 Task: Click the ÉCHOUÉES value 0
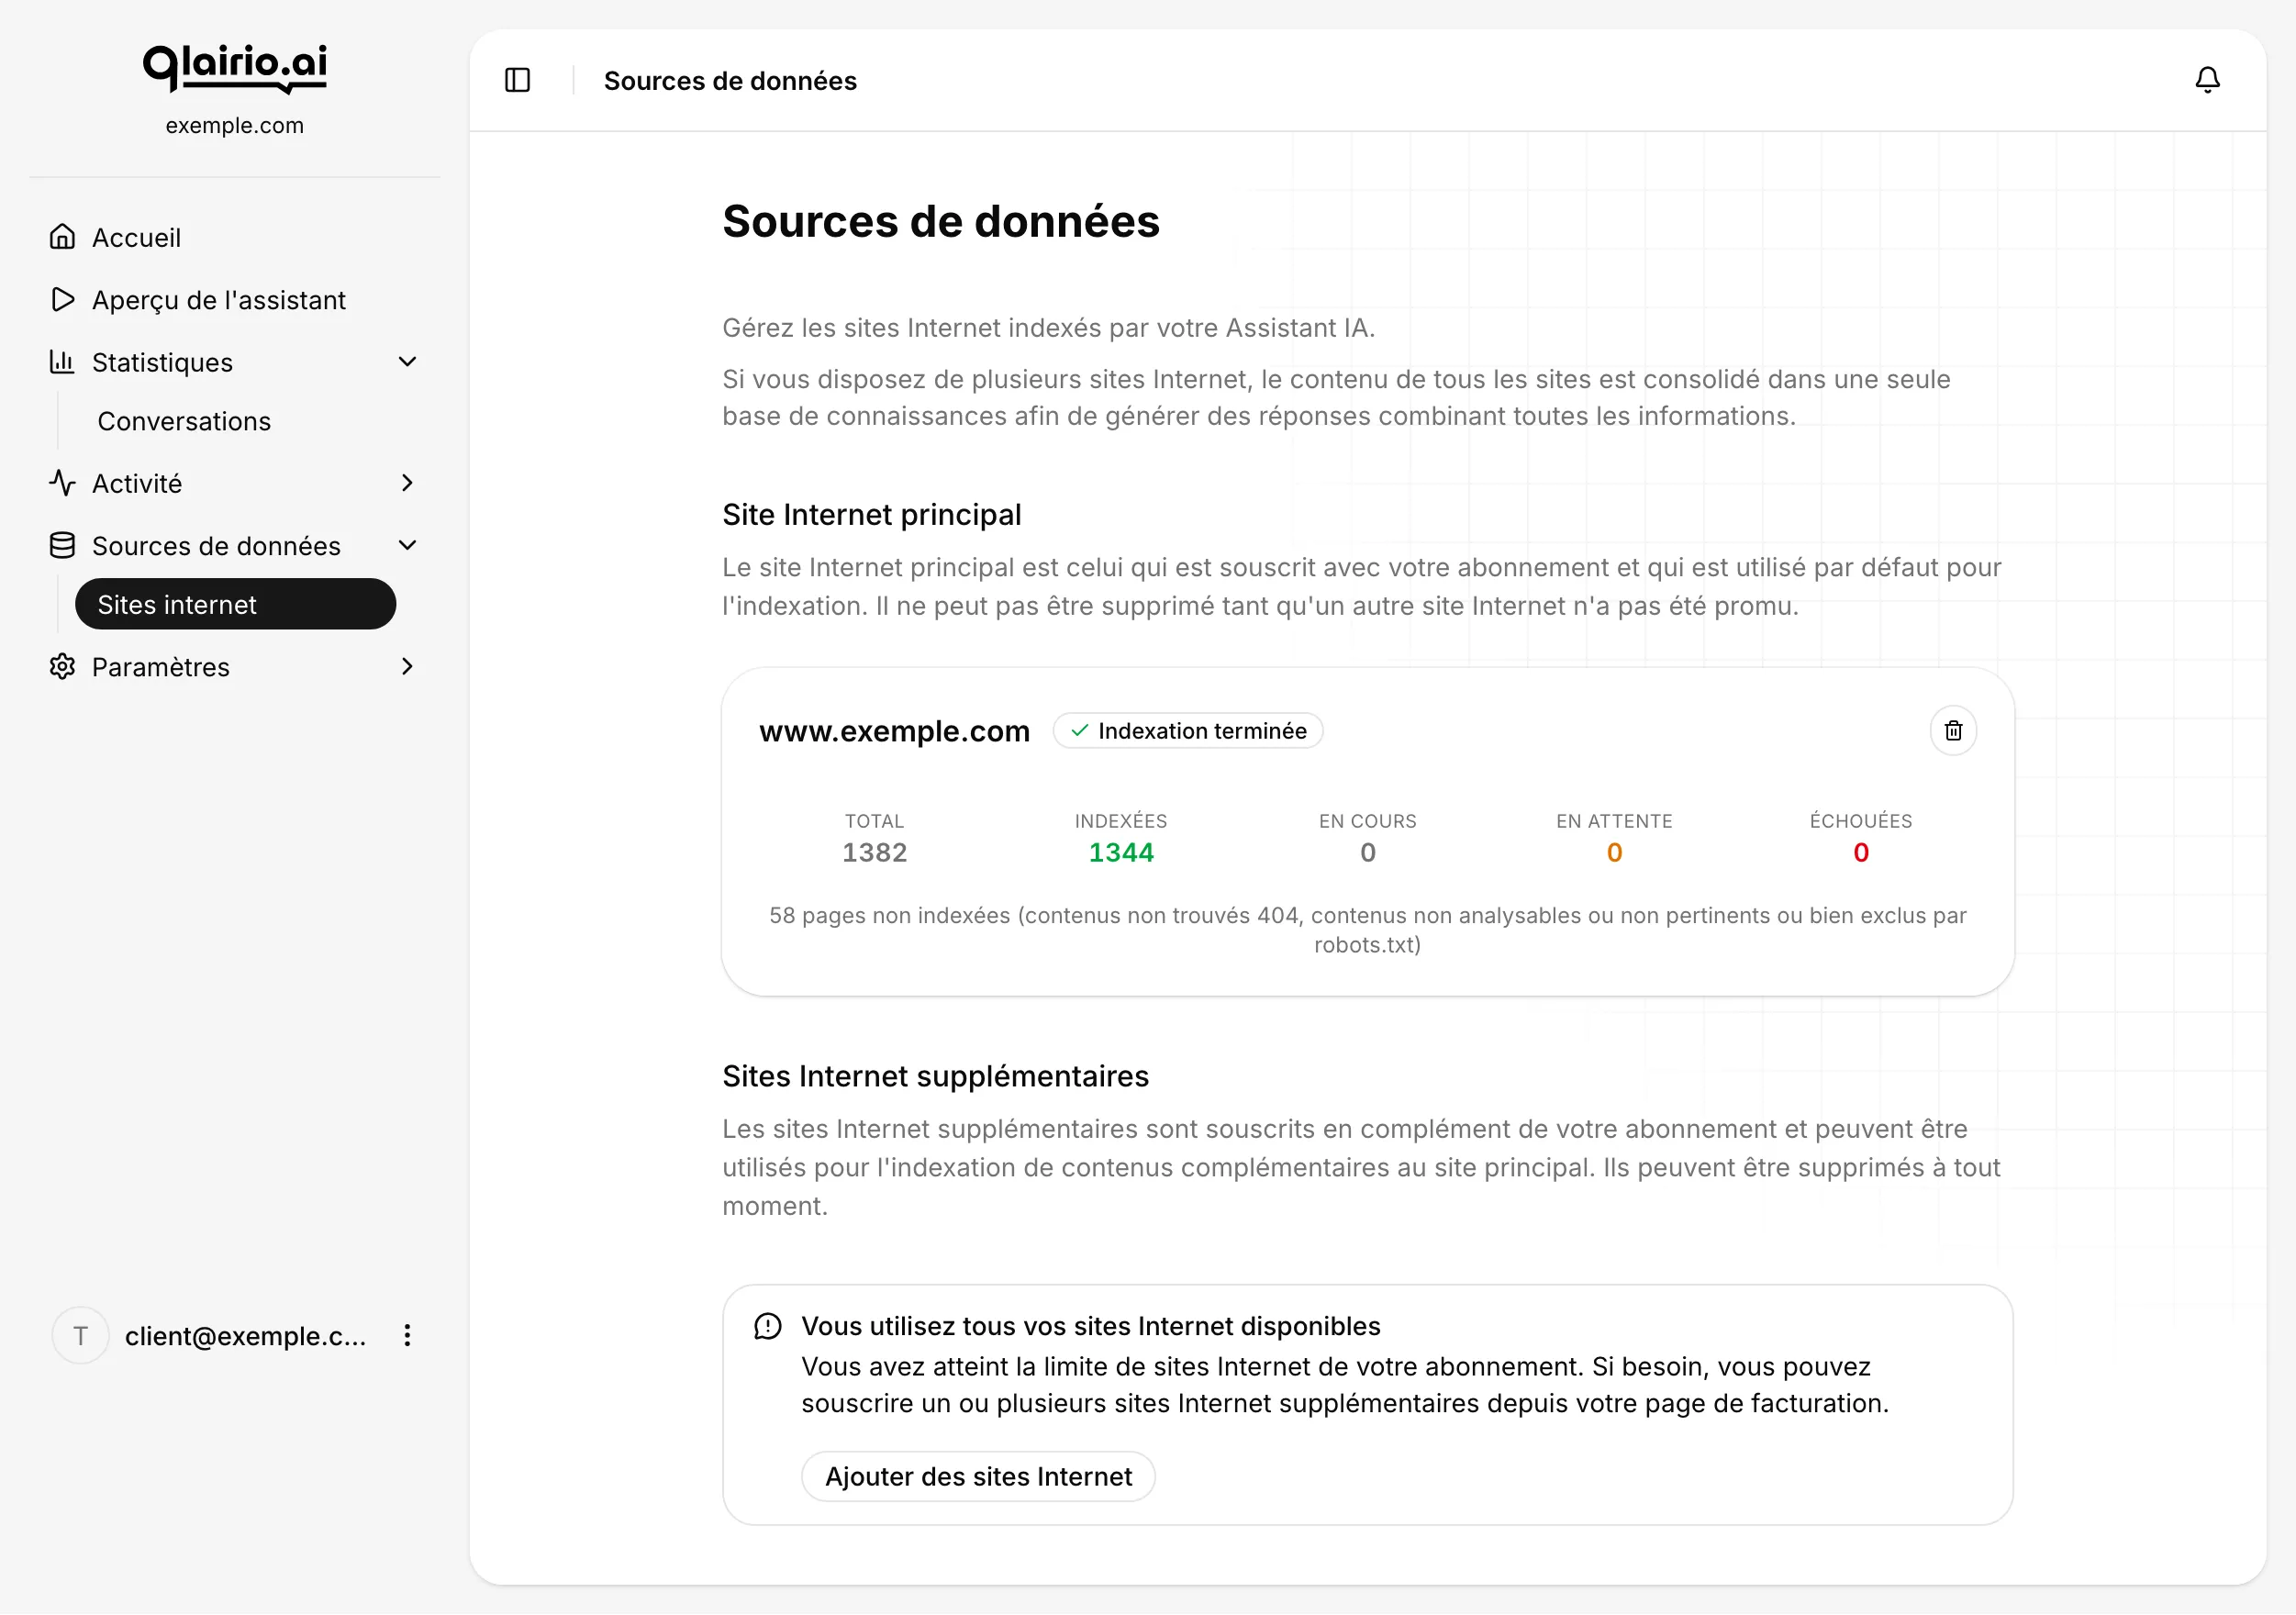pos(1861,853)
